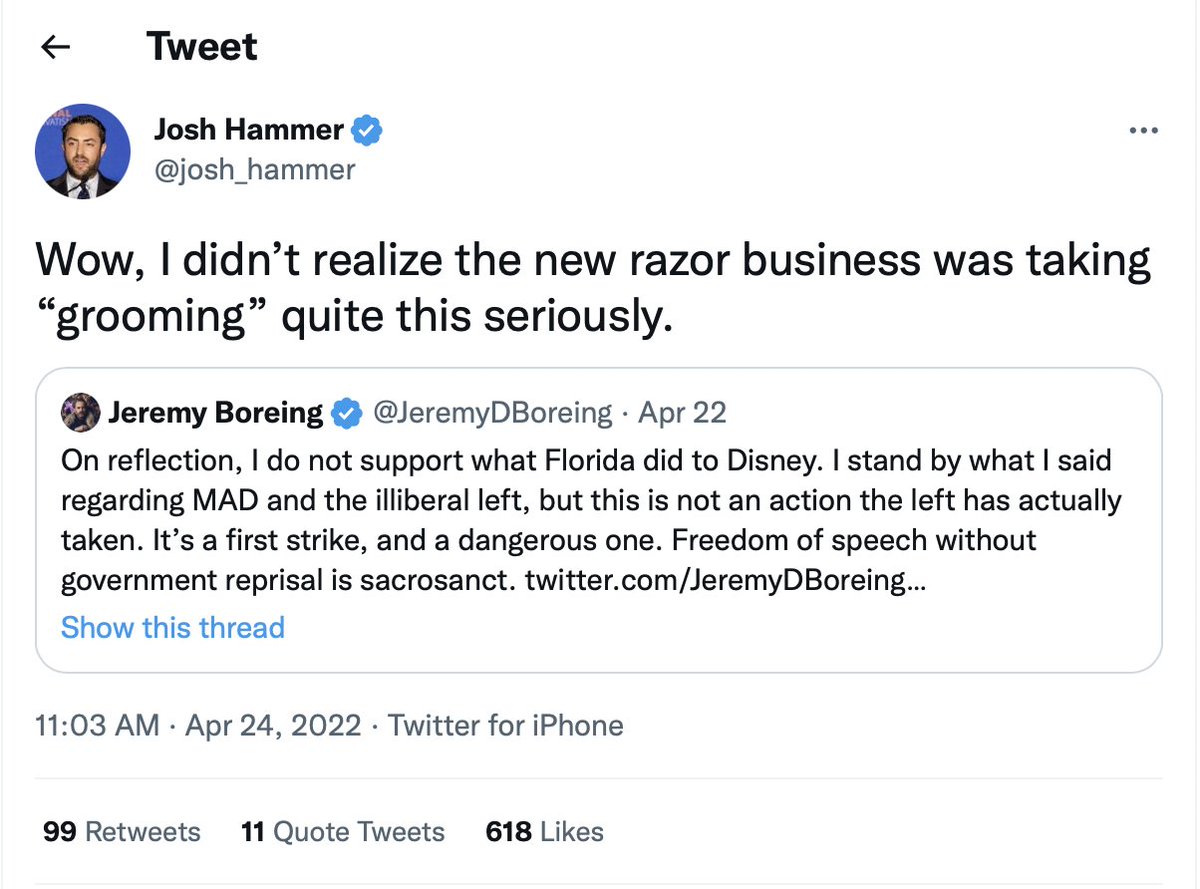View the 99 Retweets list

click(122, 832)
